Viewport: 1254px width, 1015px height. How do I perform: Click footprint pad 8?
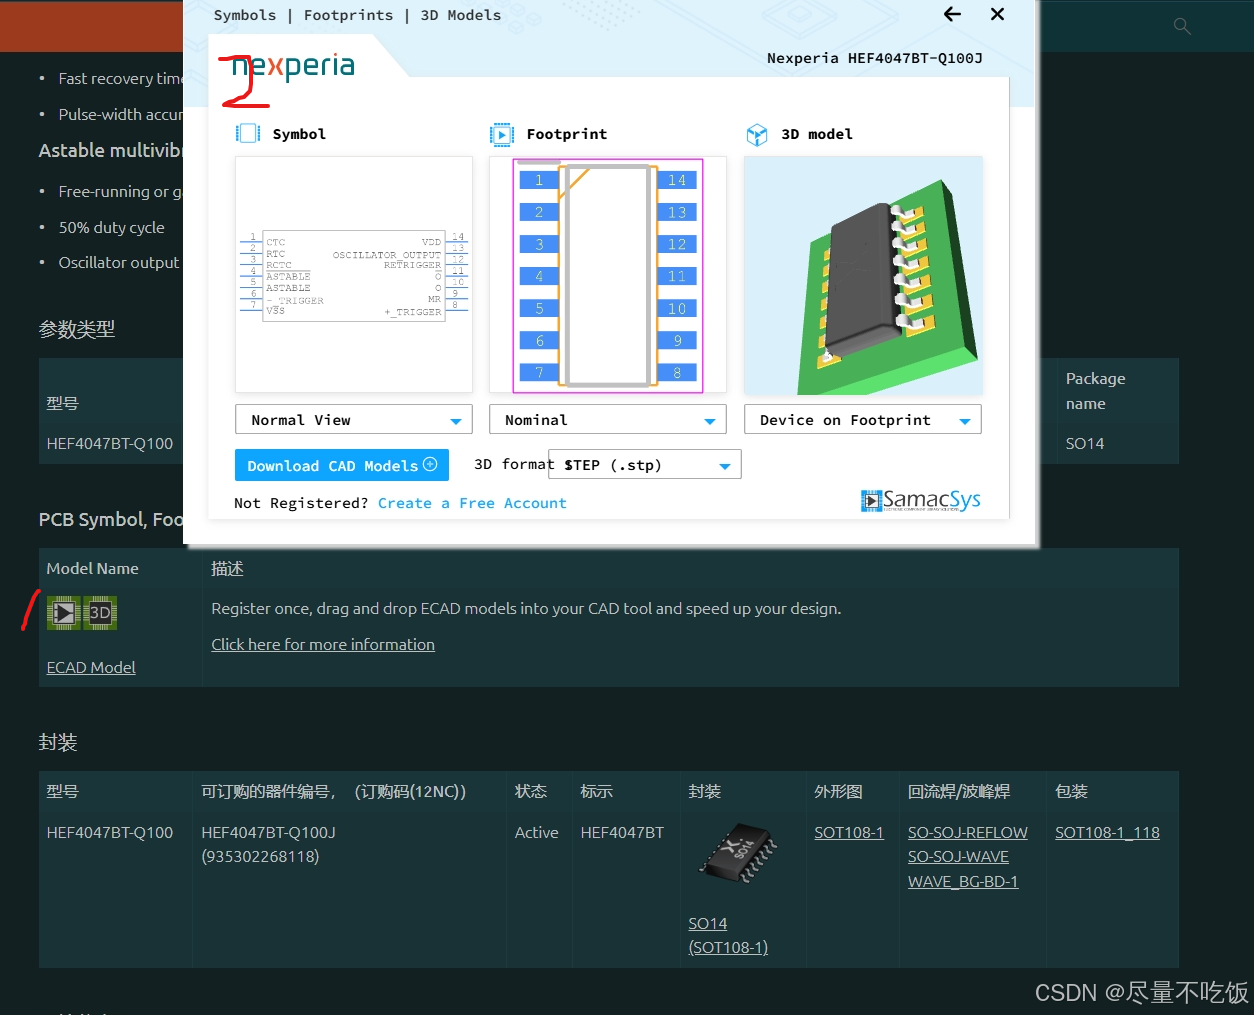point(677,373)
